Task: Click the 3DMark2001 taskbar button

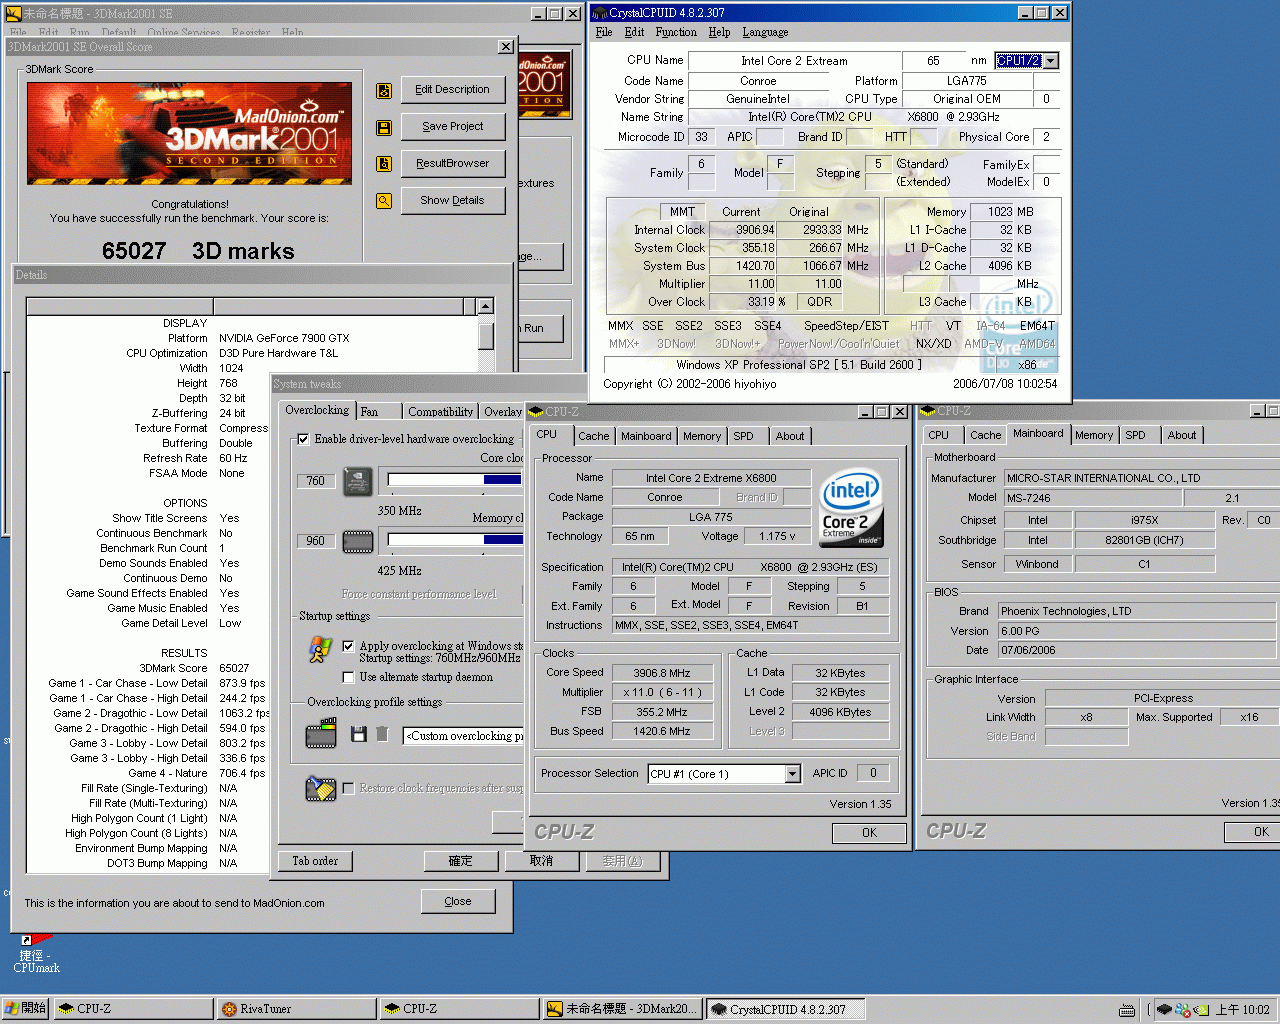Action: coord(623,1009)
